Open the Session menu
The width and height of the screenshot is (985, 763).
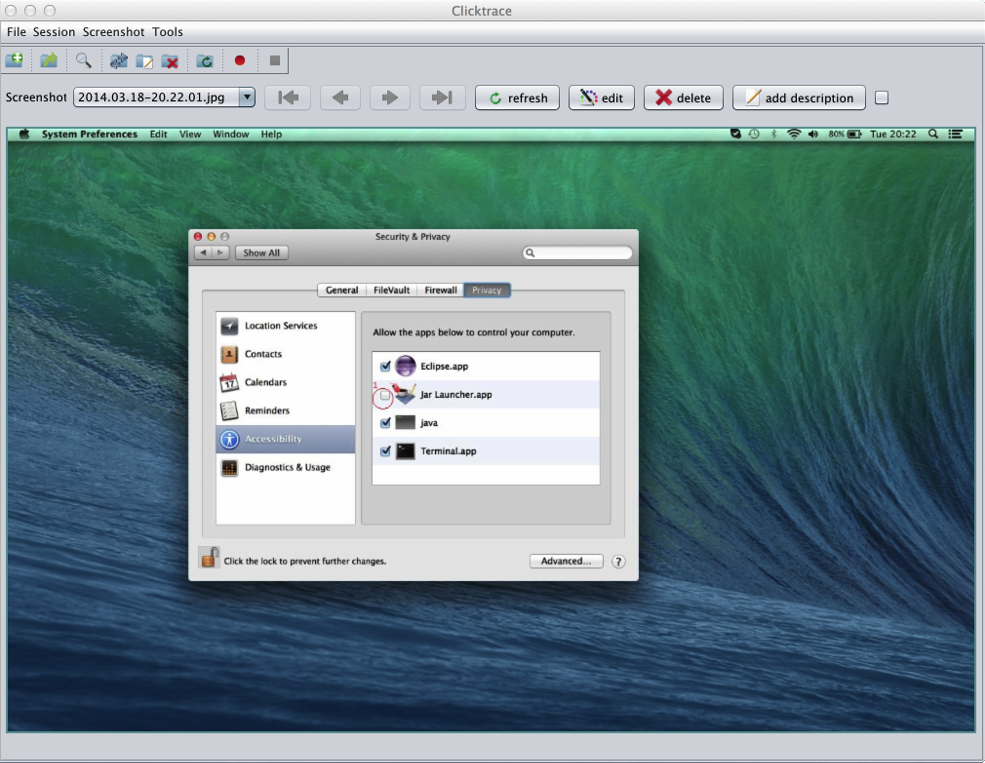pos(54,31)
